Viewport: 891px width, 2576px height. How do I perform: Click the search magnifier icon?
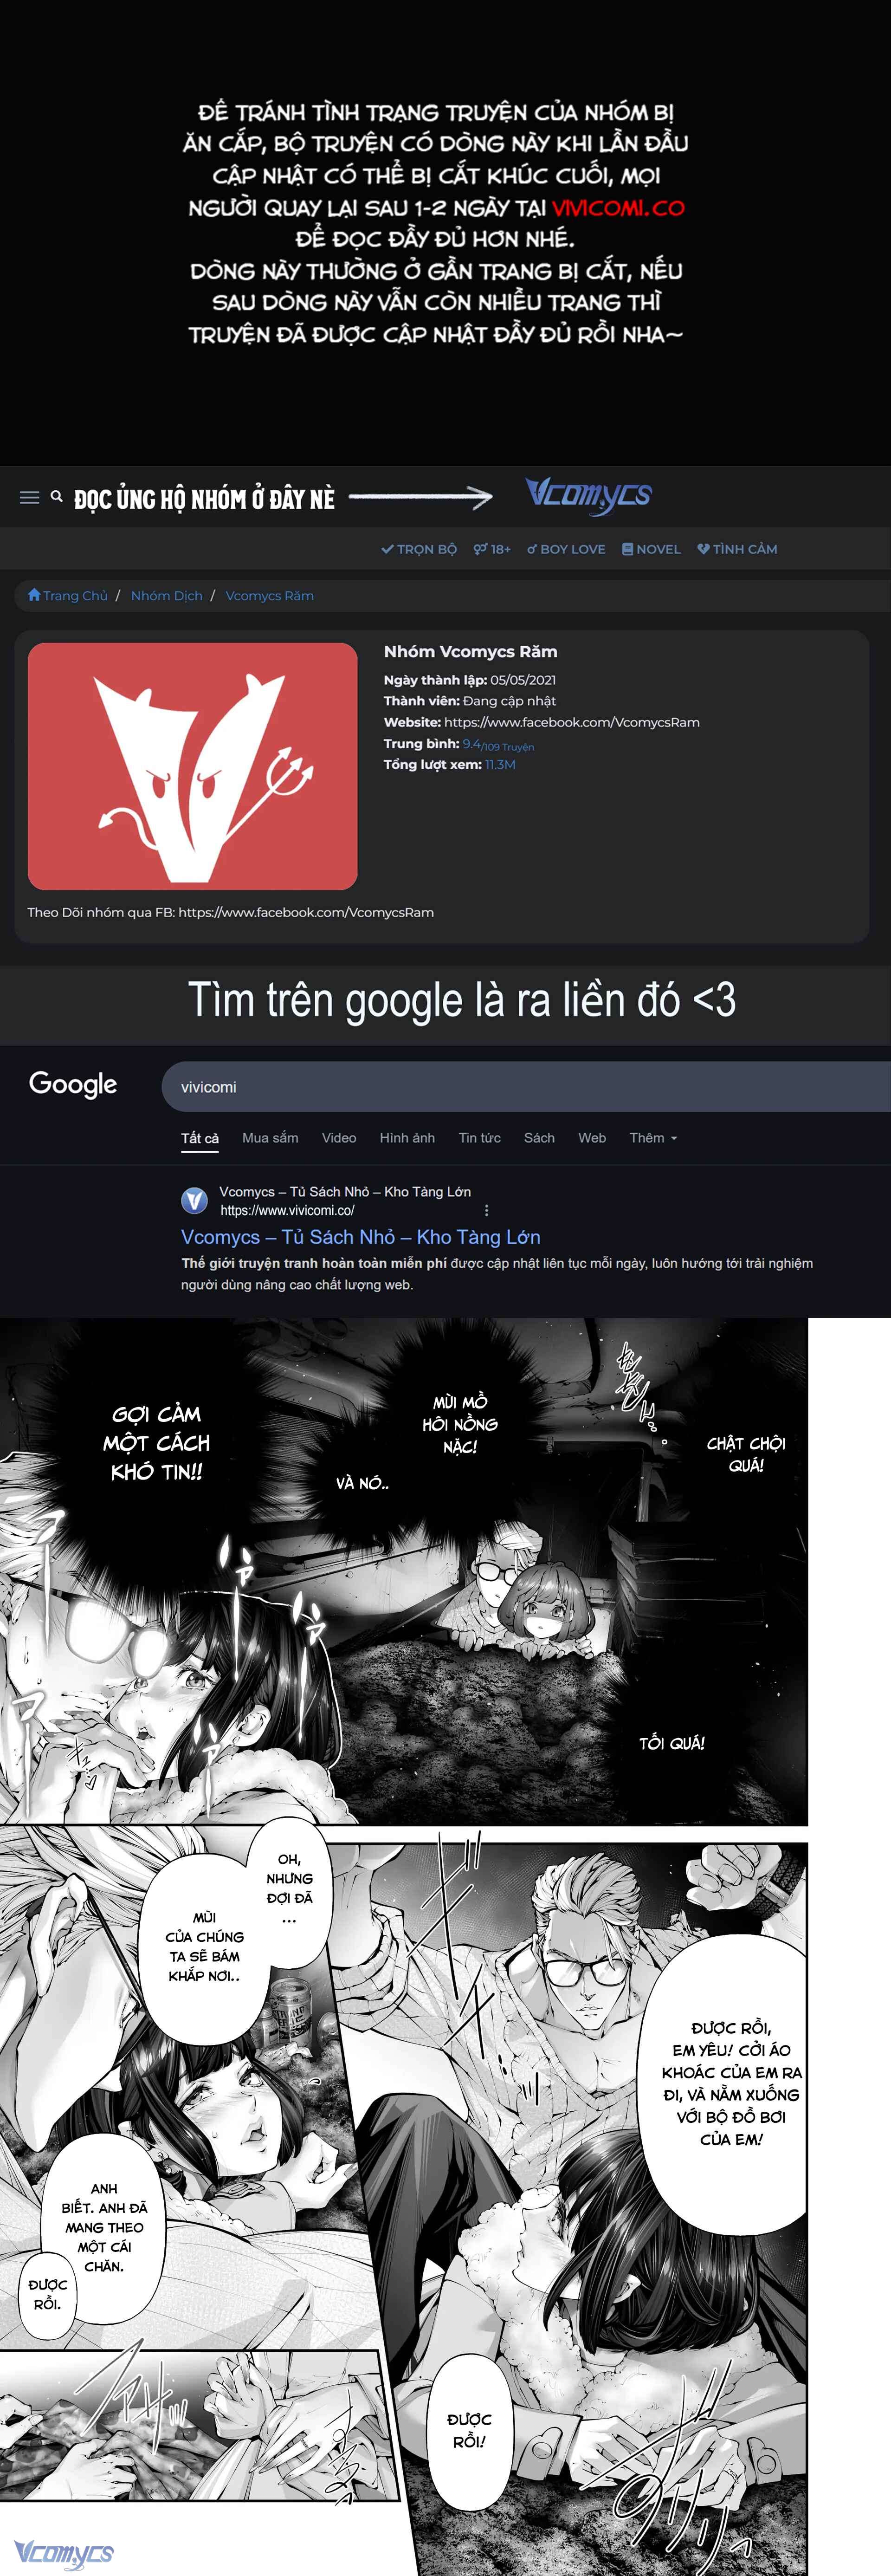[57, 496]
